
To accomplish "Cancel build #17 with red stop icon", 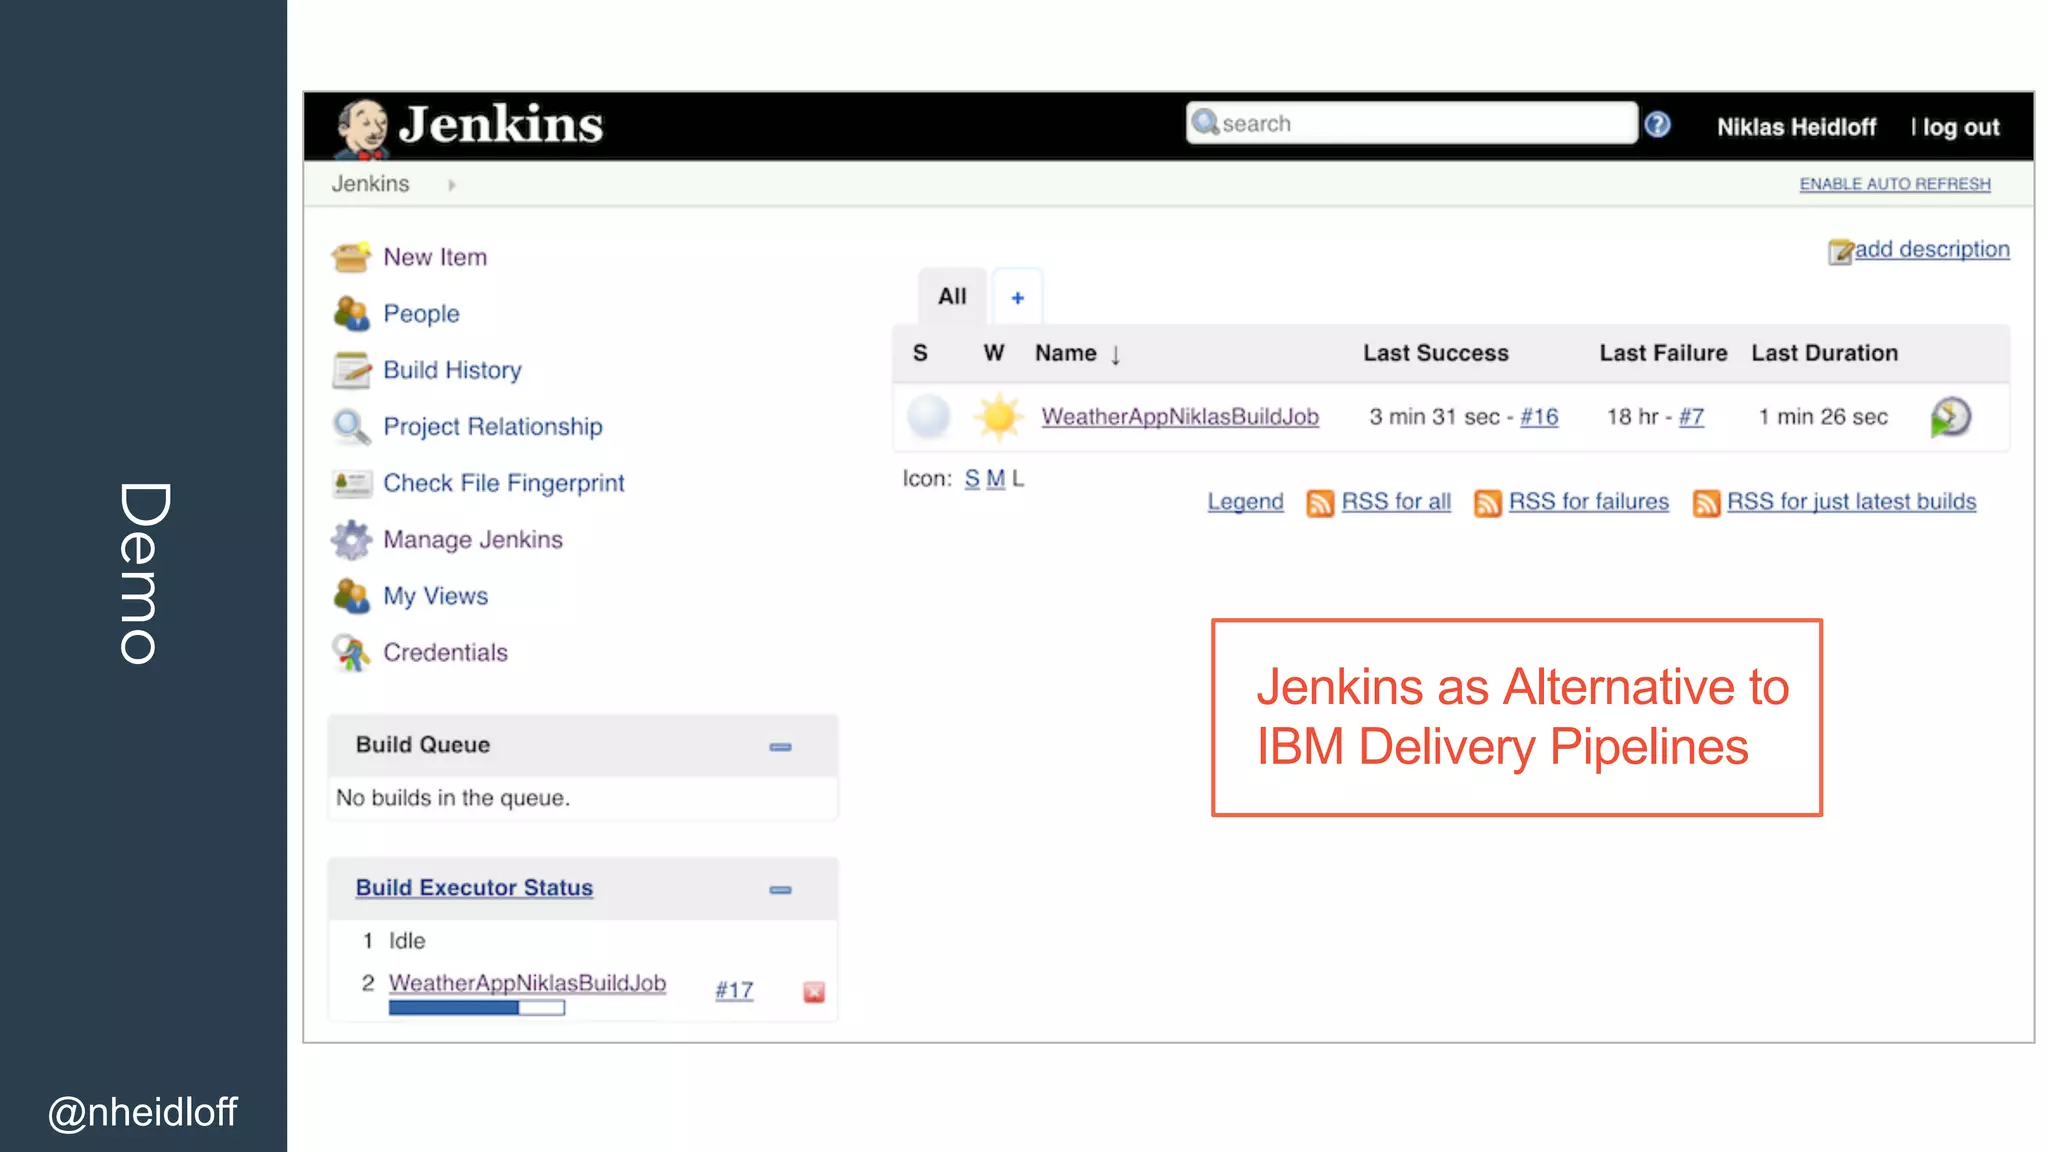I will (x=814, y=992).
